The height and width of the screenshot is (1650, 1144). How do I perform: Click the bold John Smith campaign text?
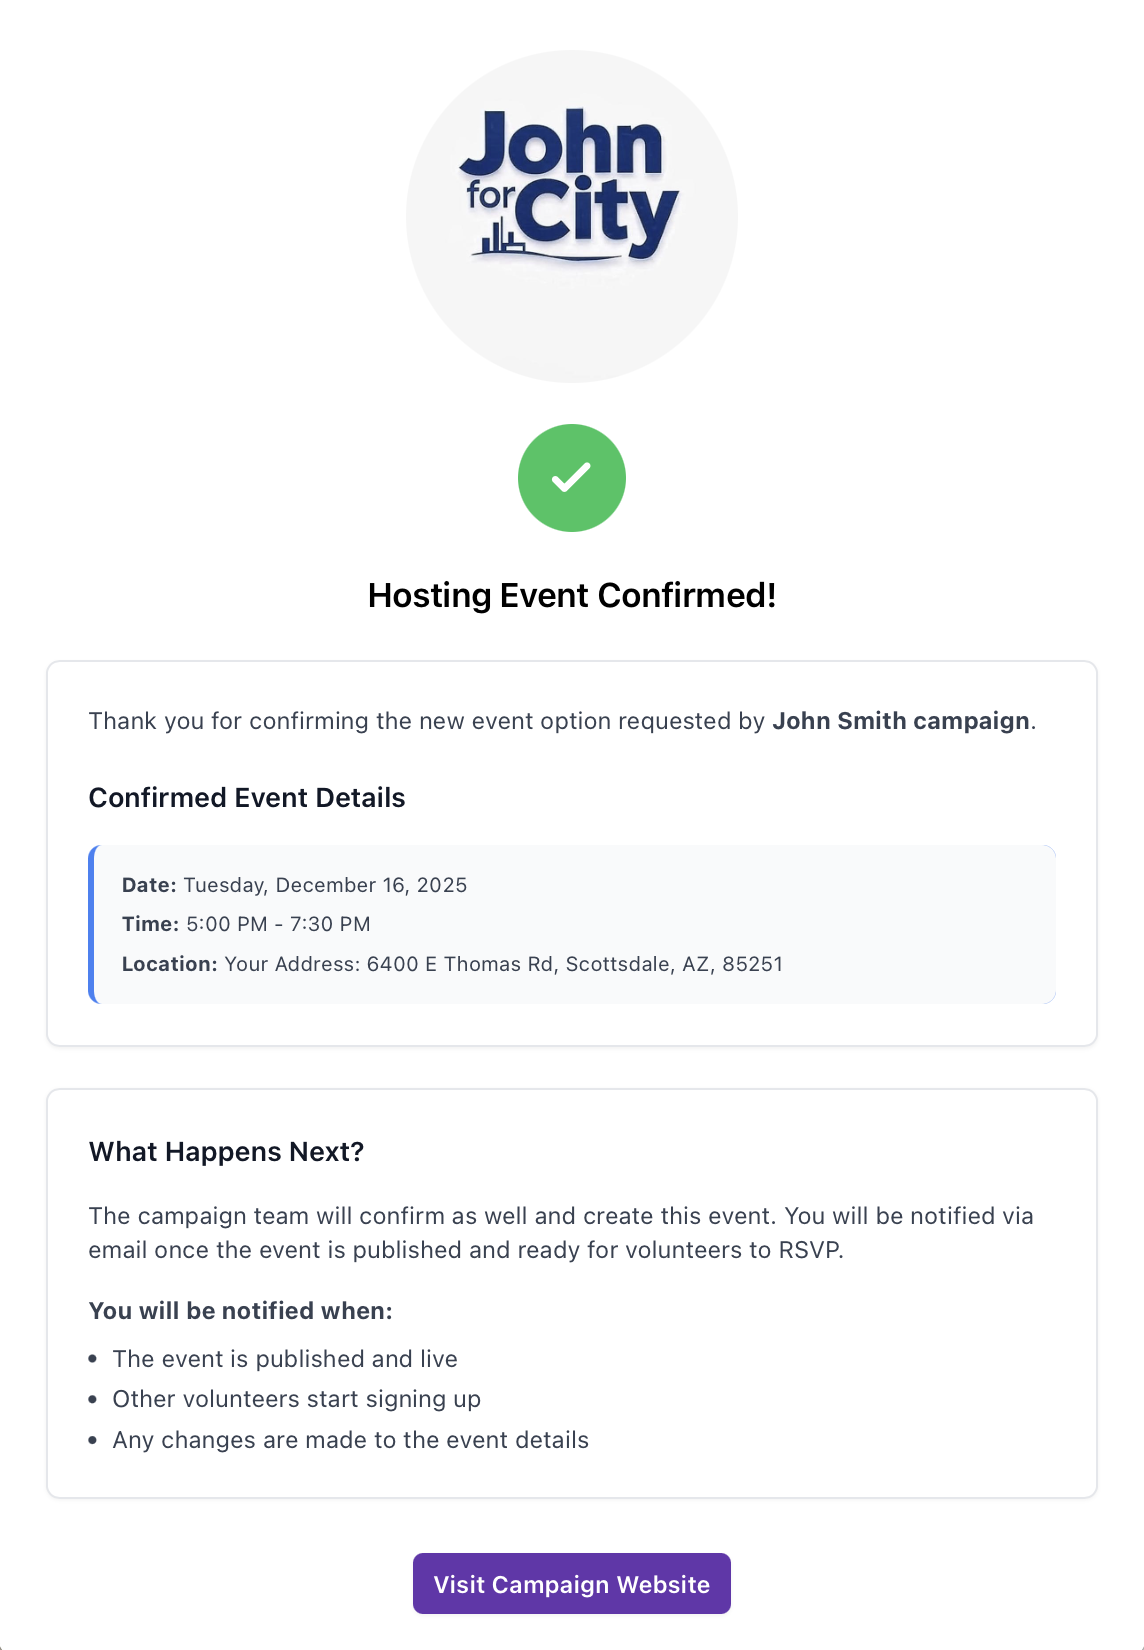(901, 721)
